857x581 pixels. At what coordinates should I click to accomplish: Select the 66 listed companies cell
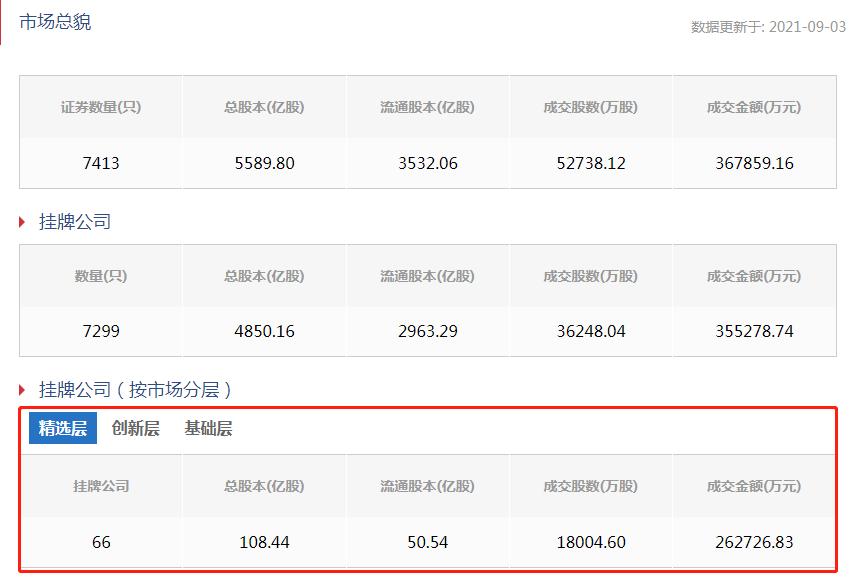pyautogui.click(x=101, y=542)
